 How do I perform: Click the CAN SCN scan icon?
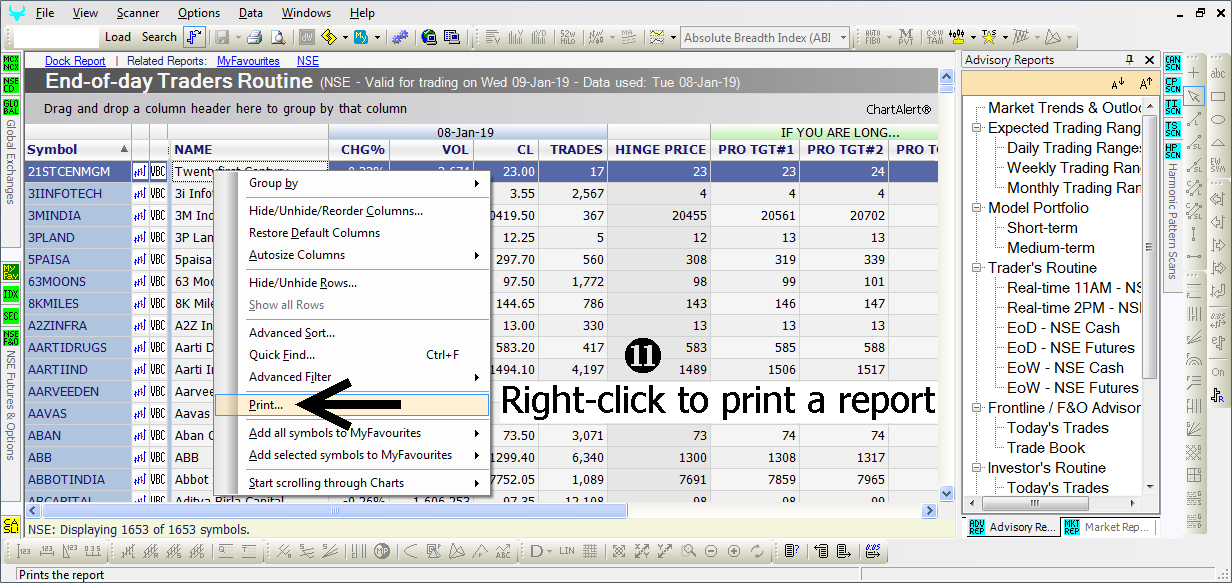coord(1173,64)
